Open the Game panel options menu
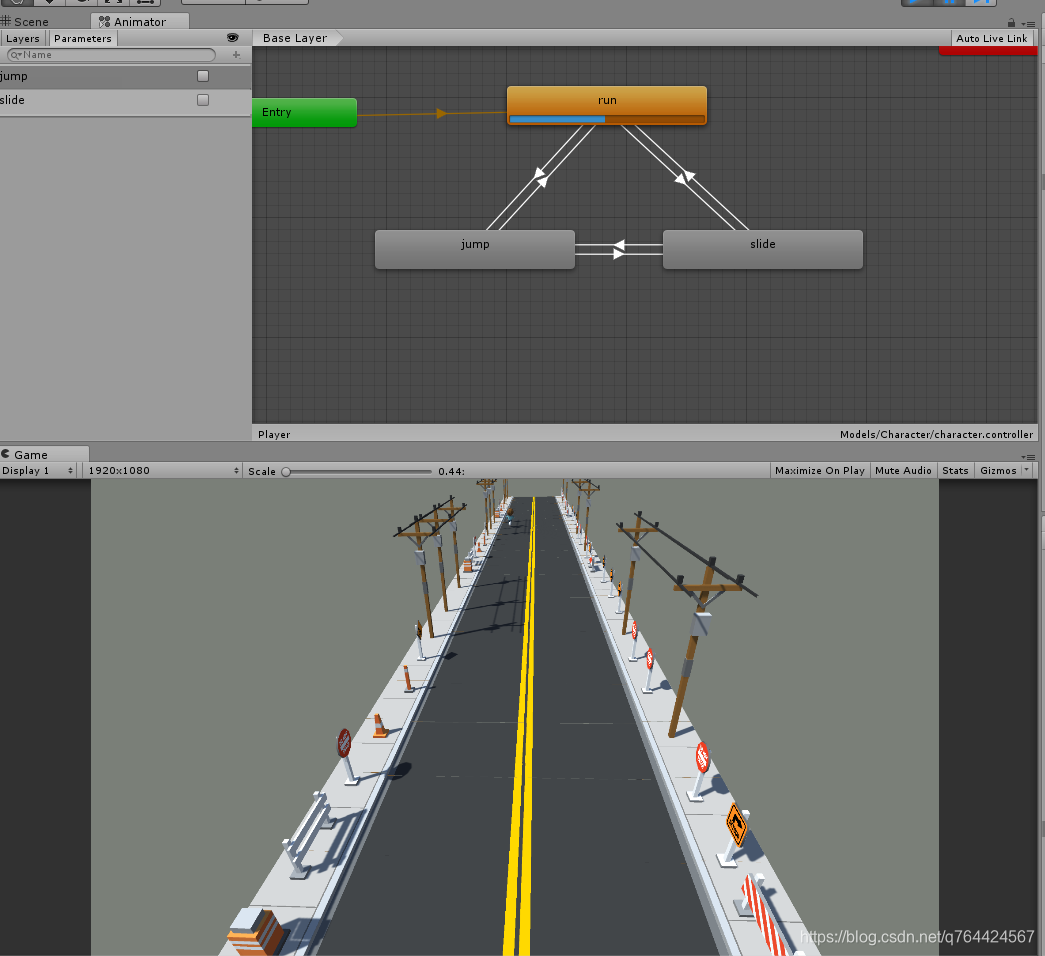Image resolution: width=1045 pixels, height=956 pixels. (x=1028, y=457)
